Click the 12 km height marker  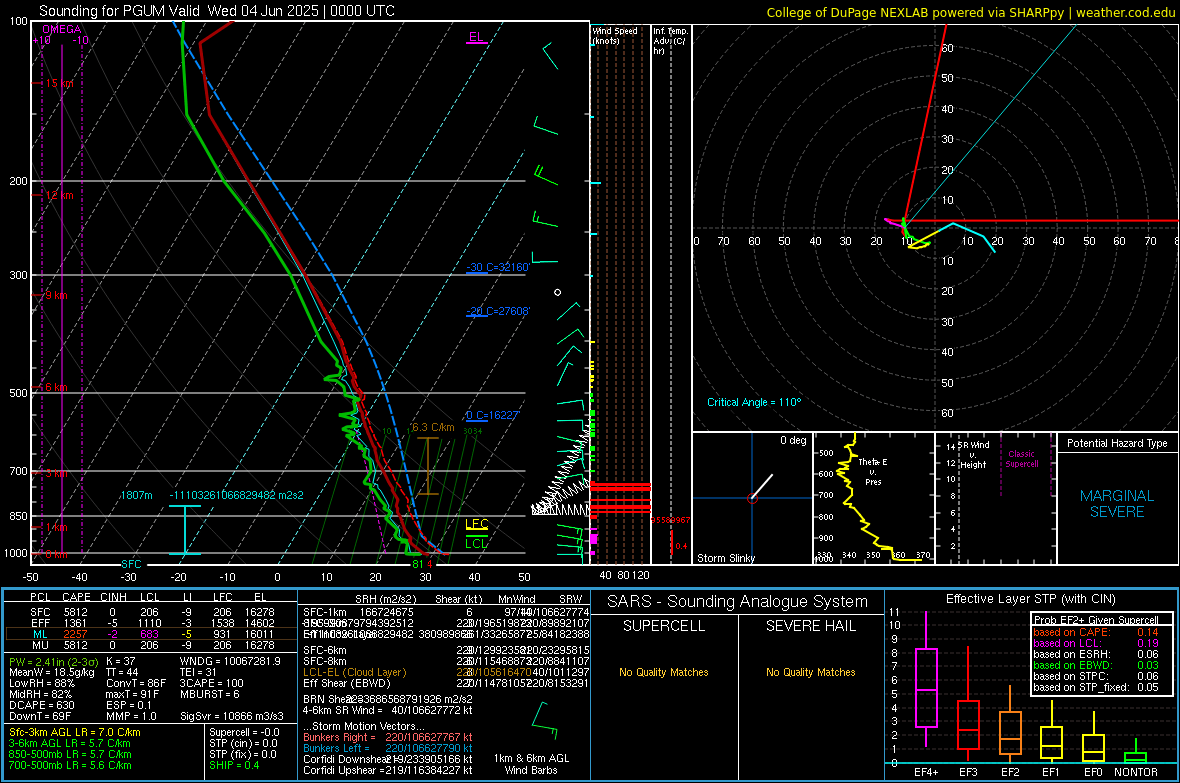[59, 195]
